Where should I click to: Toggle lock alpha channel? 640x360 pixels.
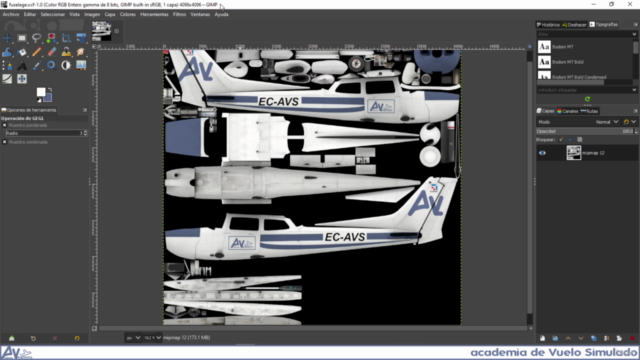click(580, 140)
